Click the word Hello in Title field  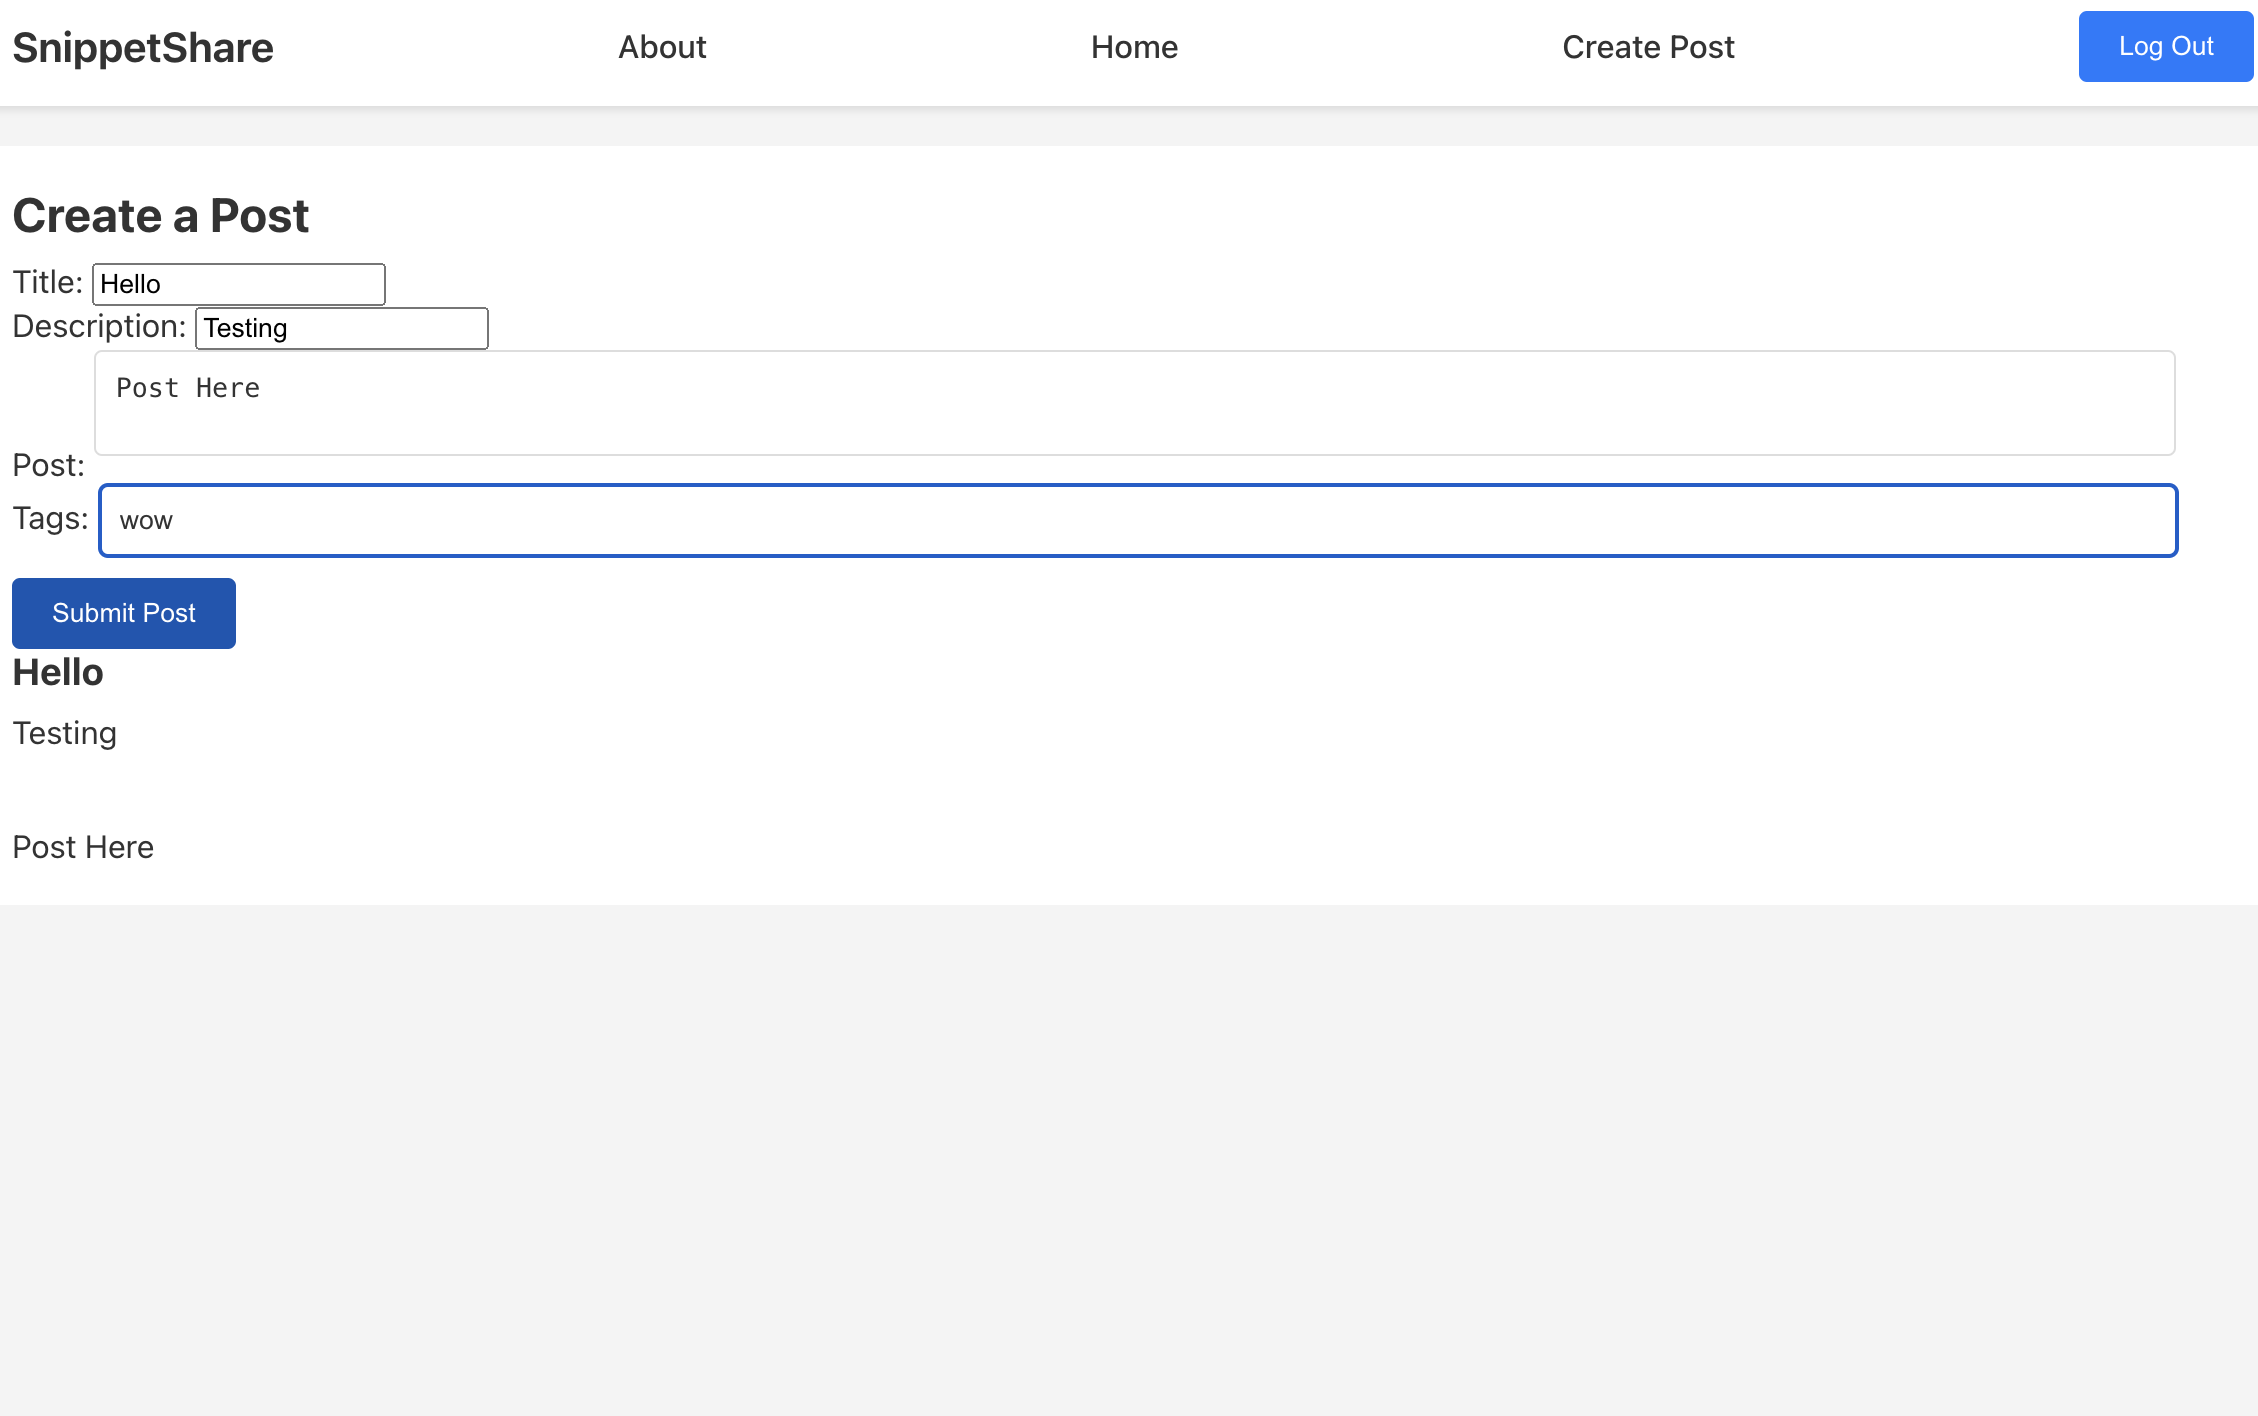click(130, 284)
